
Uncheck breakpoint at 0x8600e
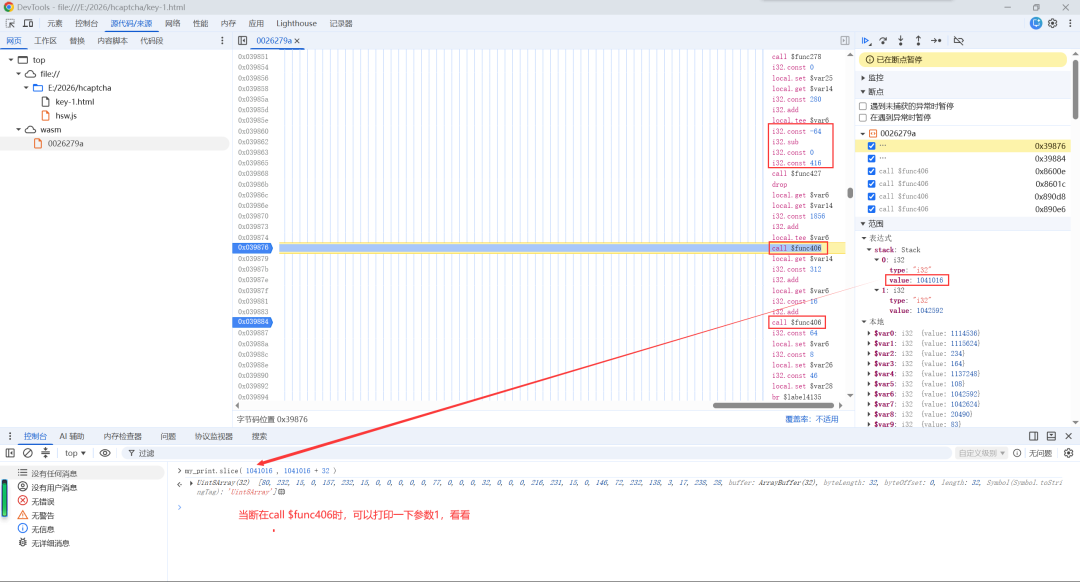click(x=871, y=172)
